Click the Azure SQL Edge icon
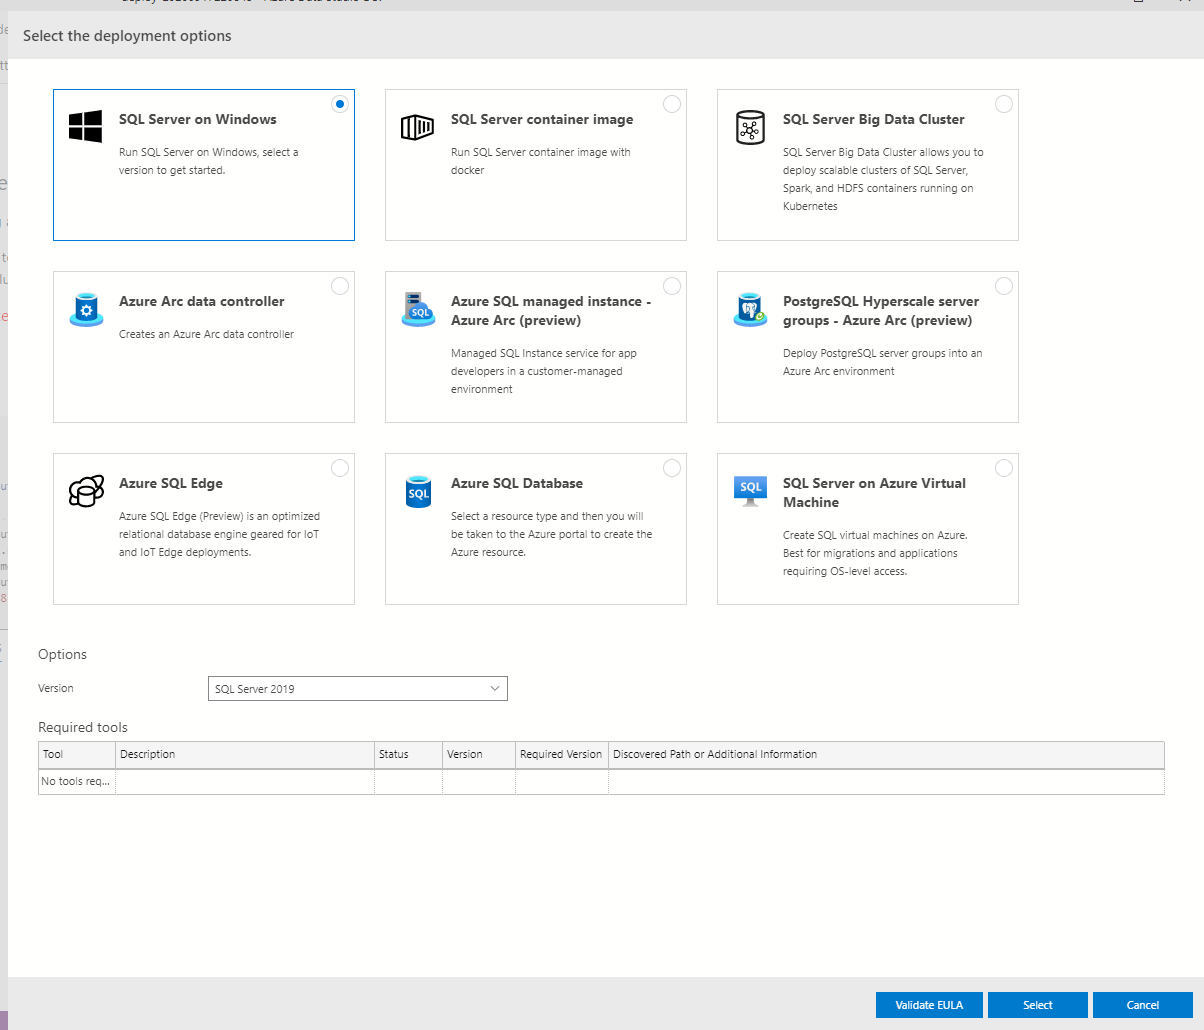The width and height of the screenshot is (1204, 1030). point(86,491)
